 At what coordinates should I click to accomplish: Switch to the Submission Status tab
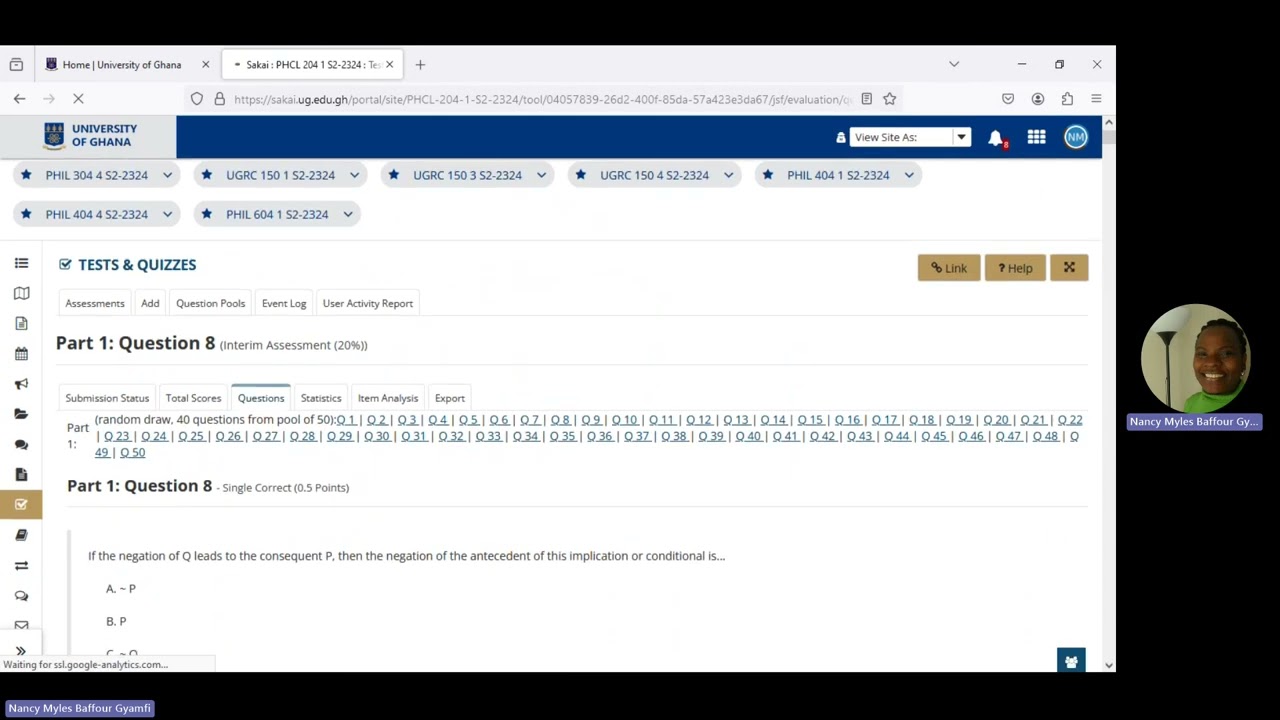[x=107, y=398]
